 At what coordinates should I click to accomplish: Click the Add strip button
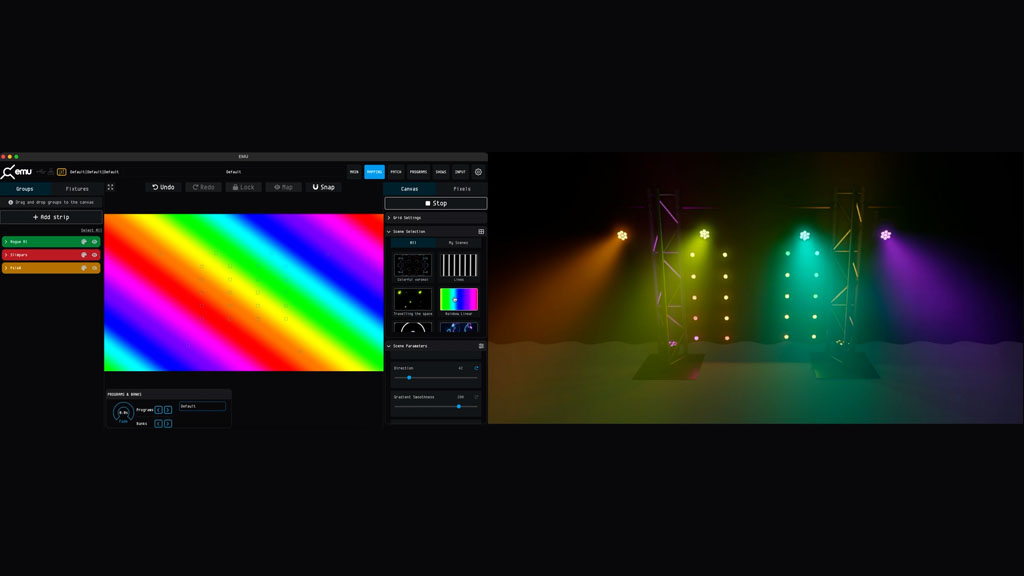(51, 217)
